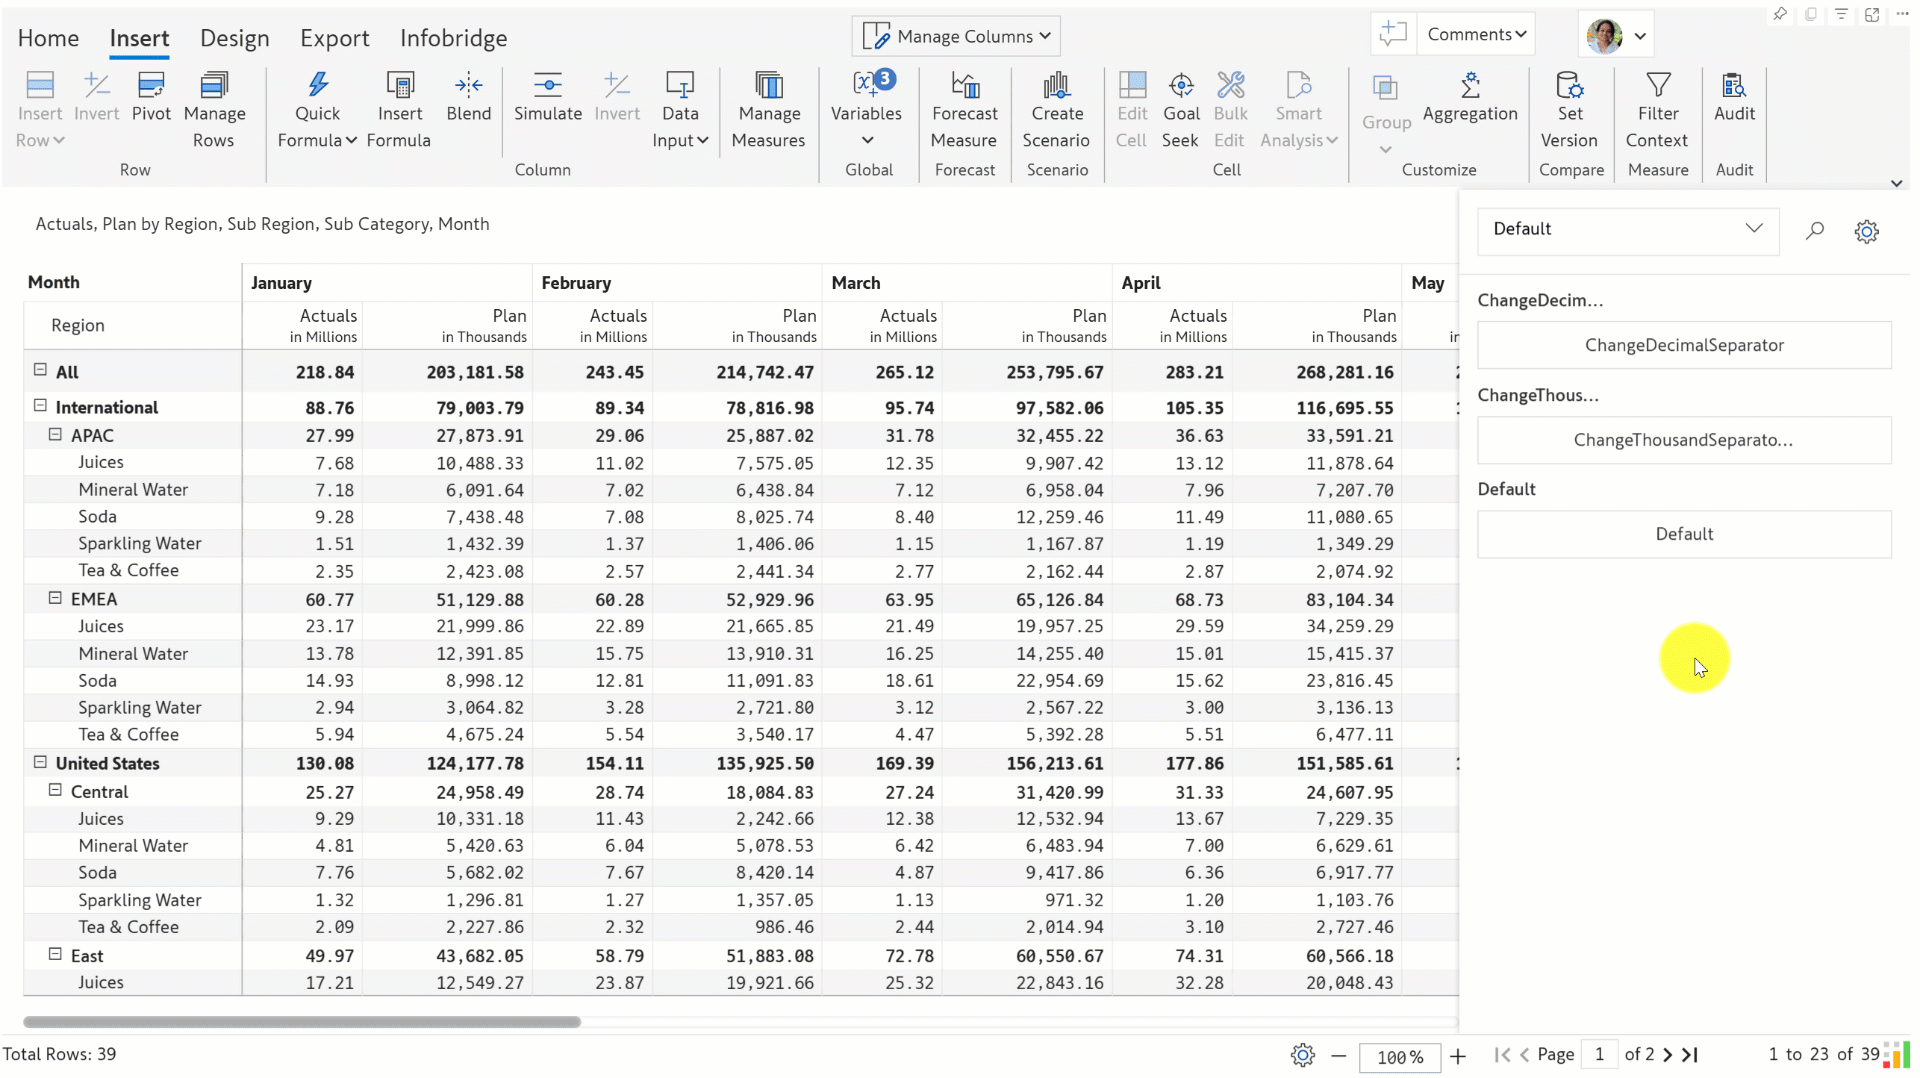
Task: Collapse the EMEA sub region
Action: pyautogui.click(x=55, y=598)
